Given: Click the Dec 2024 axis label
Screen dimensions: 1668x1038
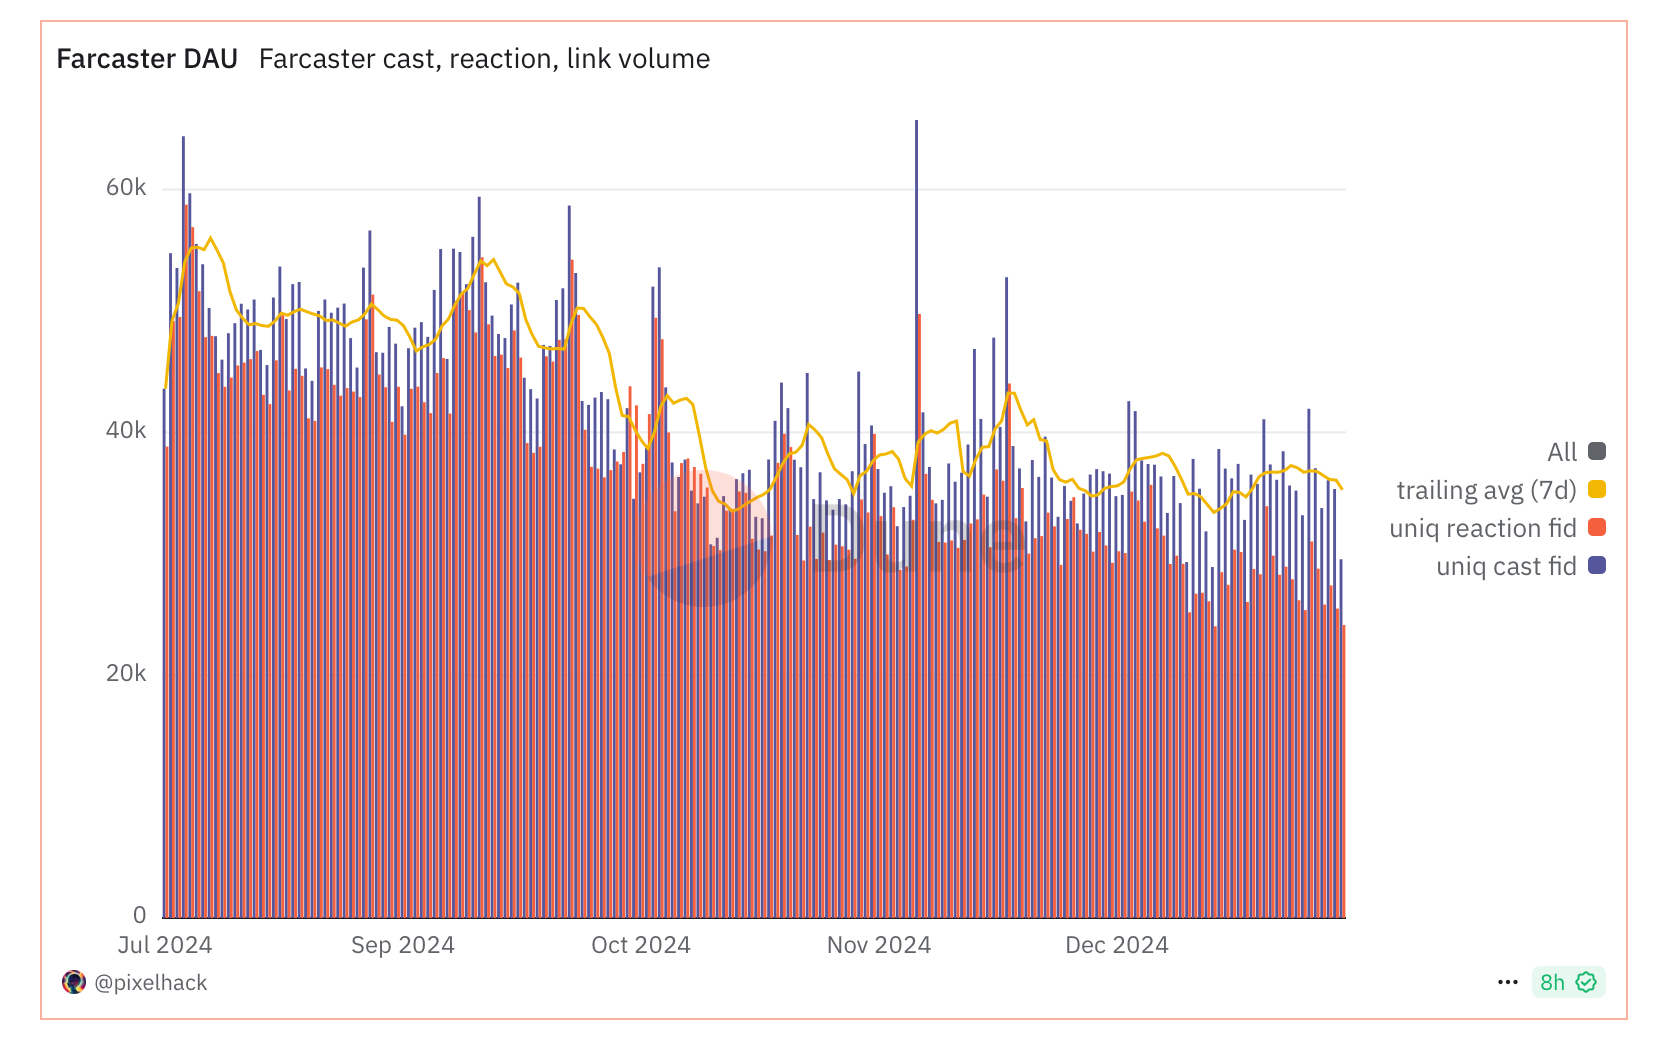Looking at the screenshot, I should (1117, 945).
